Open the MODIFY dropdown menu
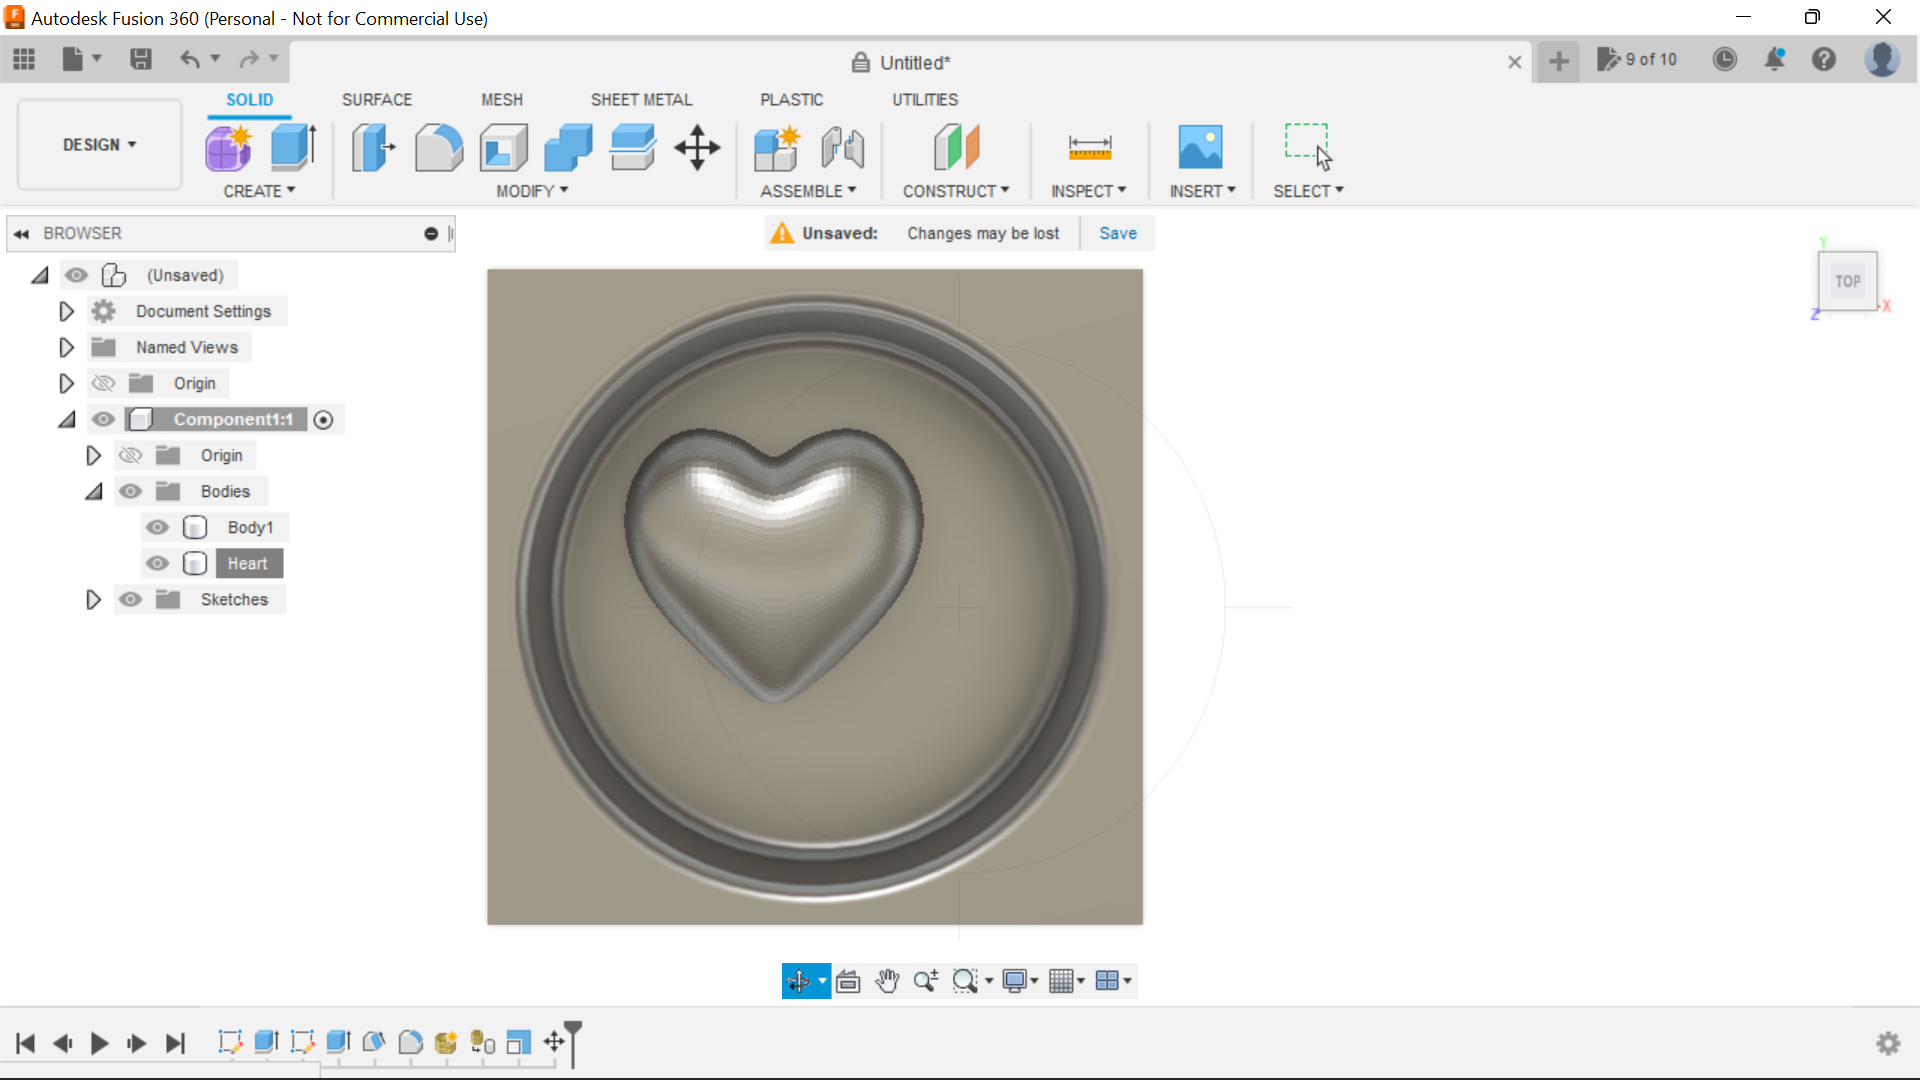This screenshot has height=1080, width=1920. (x=530, y=191)
